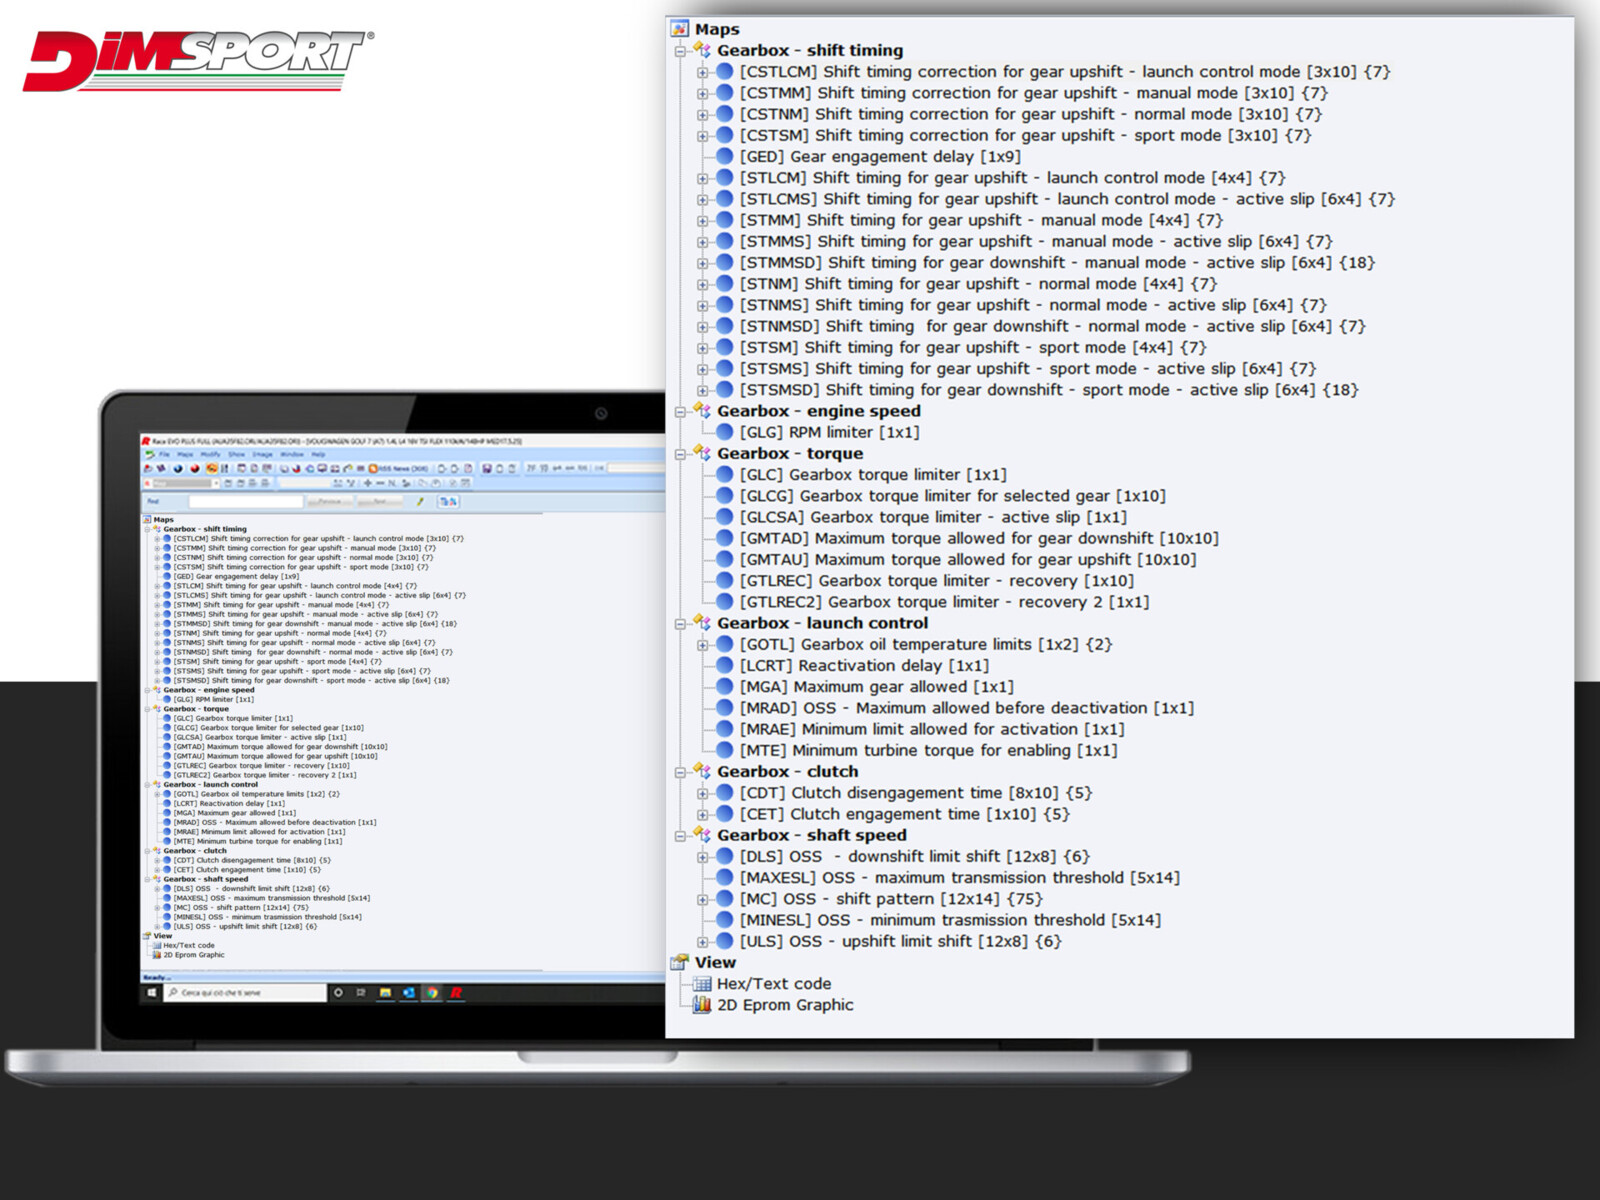Click the red Race EVO taskbar icon
Screen dimensions: 1600x1200
pyautogui.click(x=456, y=993)
